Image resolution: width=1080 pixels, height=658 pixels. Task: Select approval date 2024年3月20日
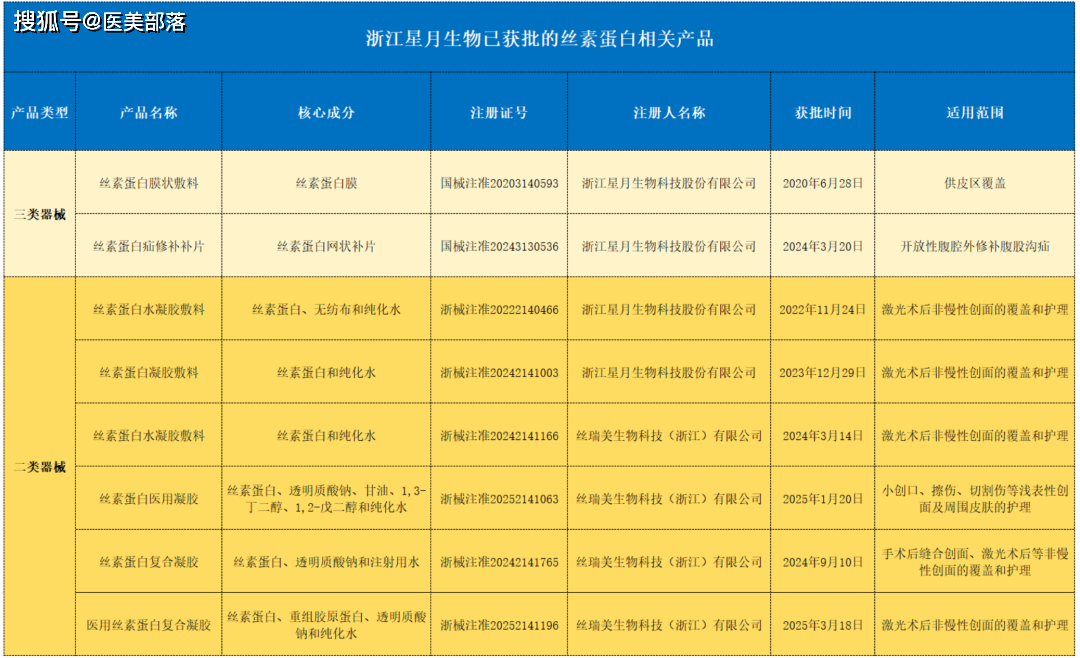823,246
